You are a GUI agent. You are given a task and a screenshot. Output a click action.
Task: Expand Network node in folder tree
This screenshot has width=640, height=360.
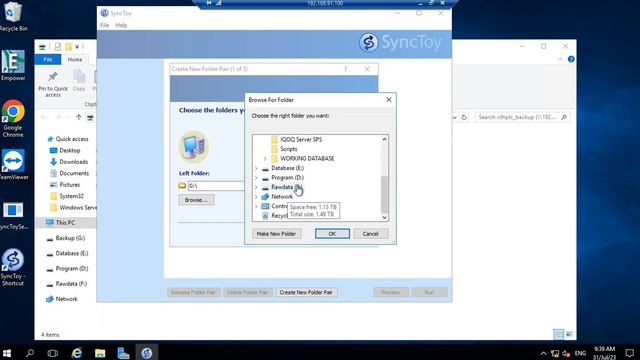[256, 197]
